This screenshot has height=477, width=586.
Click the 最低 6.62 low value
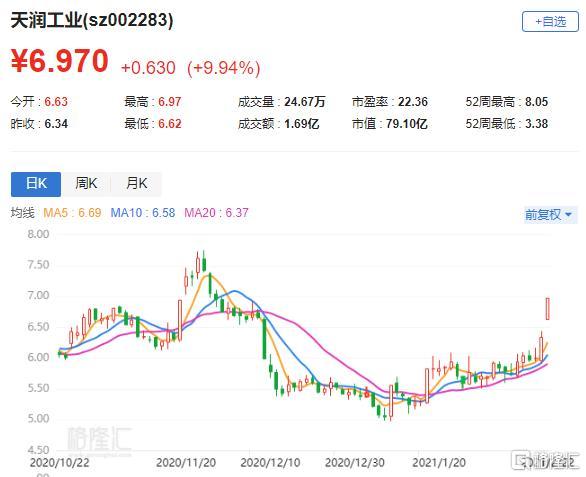[153, 124]
